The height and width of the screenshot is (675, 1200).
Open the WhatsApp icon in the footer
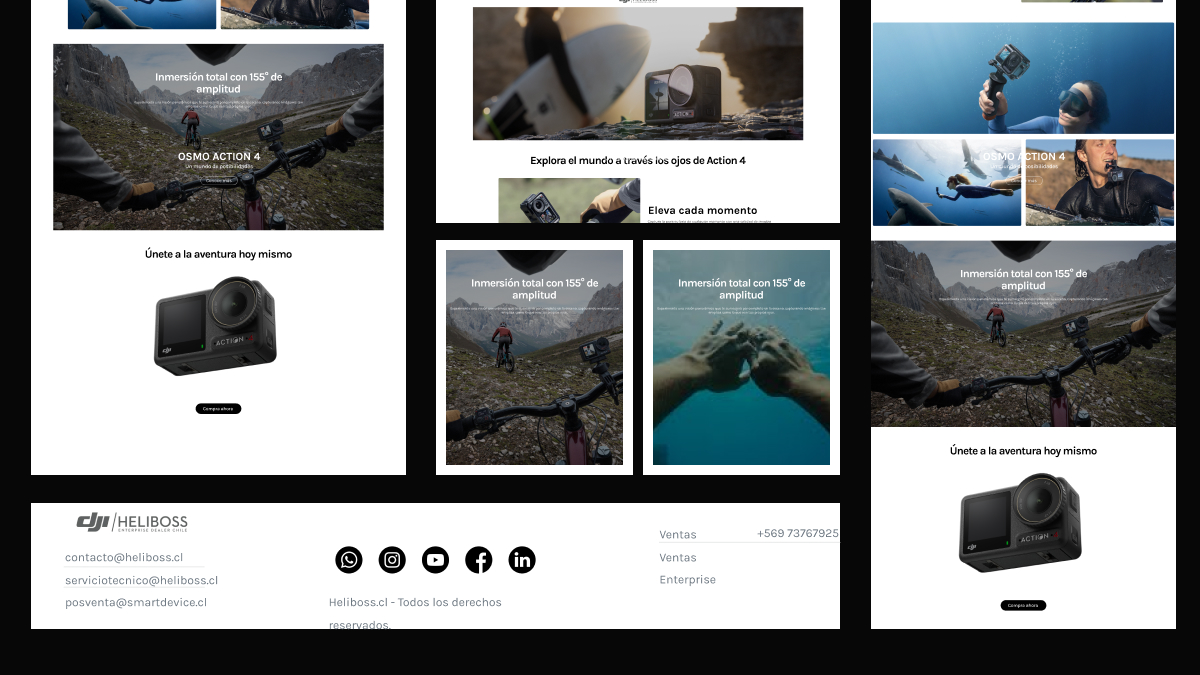click(349, 560)
